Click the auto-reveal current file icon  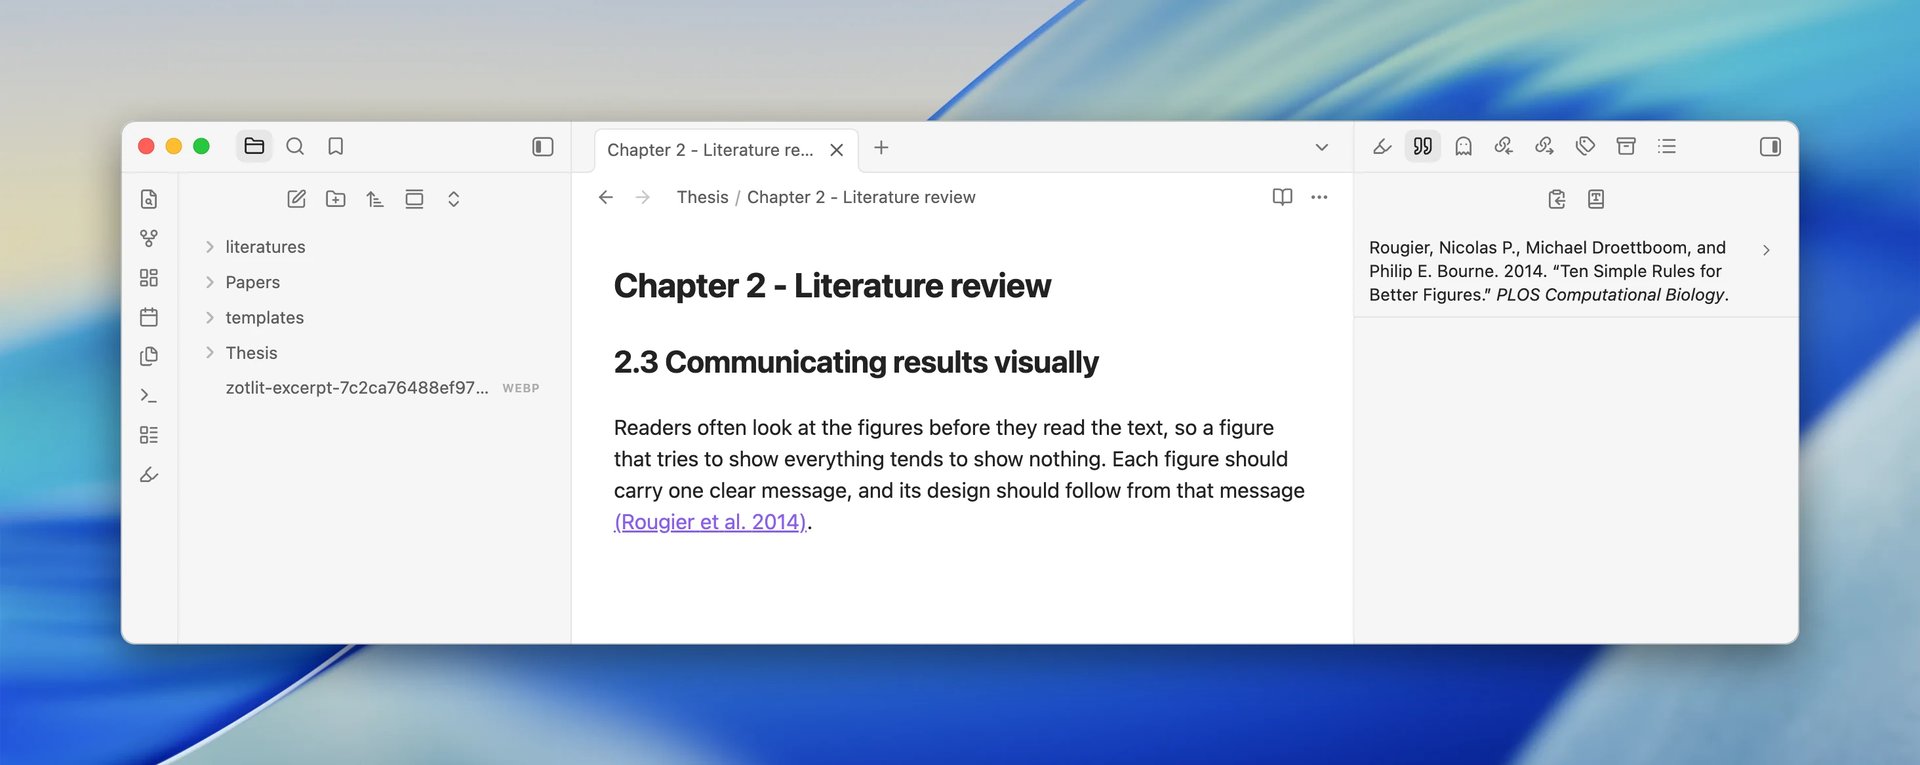coord(414,199)
